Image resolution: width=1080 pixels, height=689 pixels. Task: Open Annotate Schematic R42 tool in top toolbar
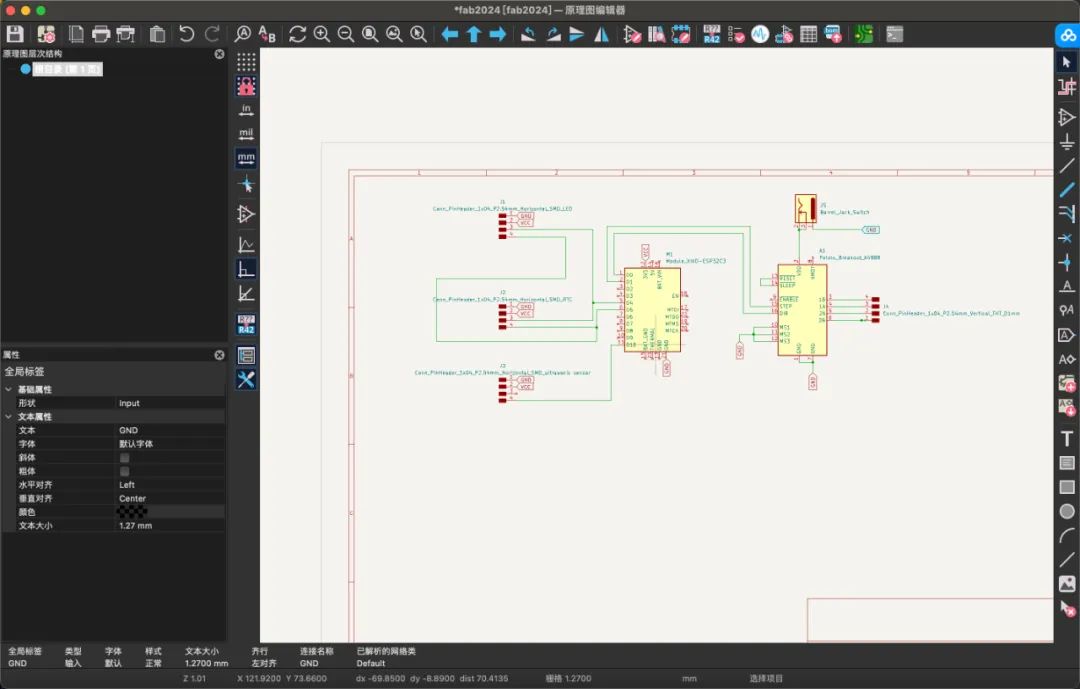pyautogui.click(x=712, y=34)
